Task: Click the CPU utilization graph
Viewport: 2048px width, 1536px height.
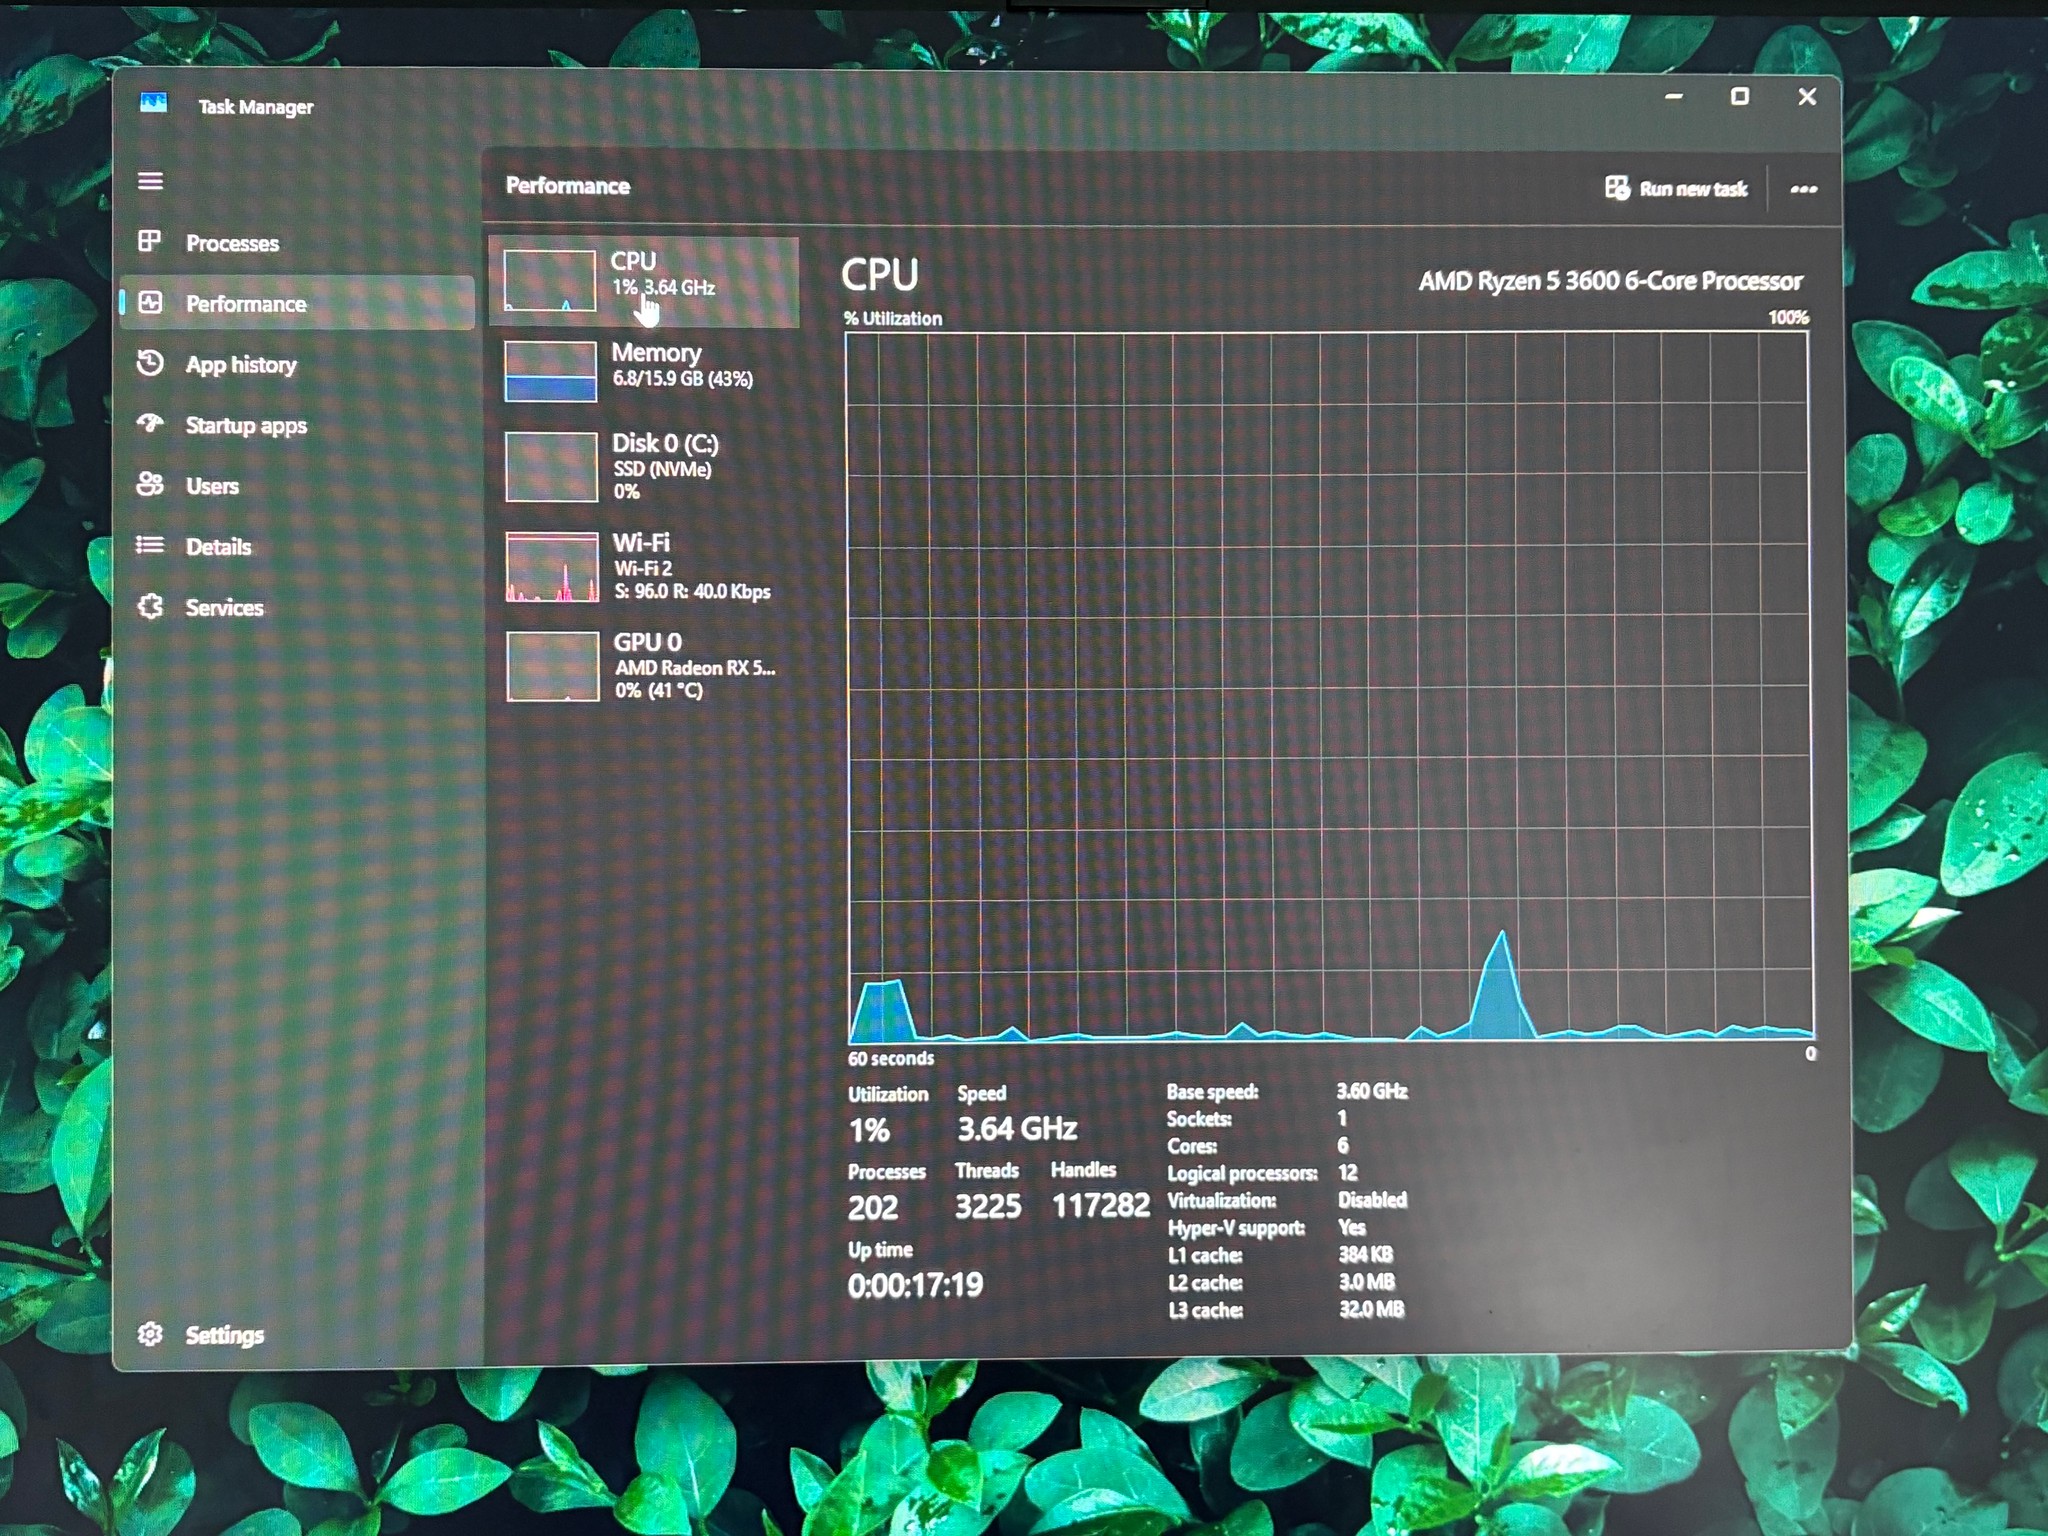Action: pos(1329,687)
